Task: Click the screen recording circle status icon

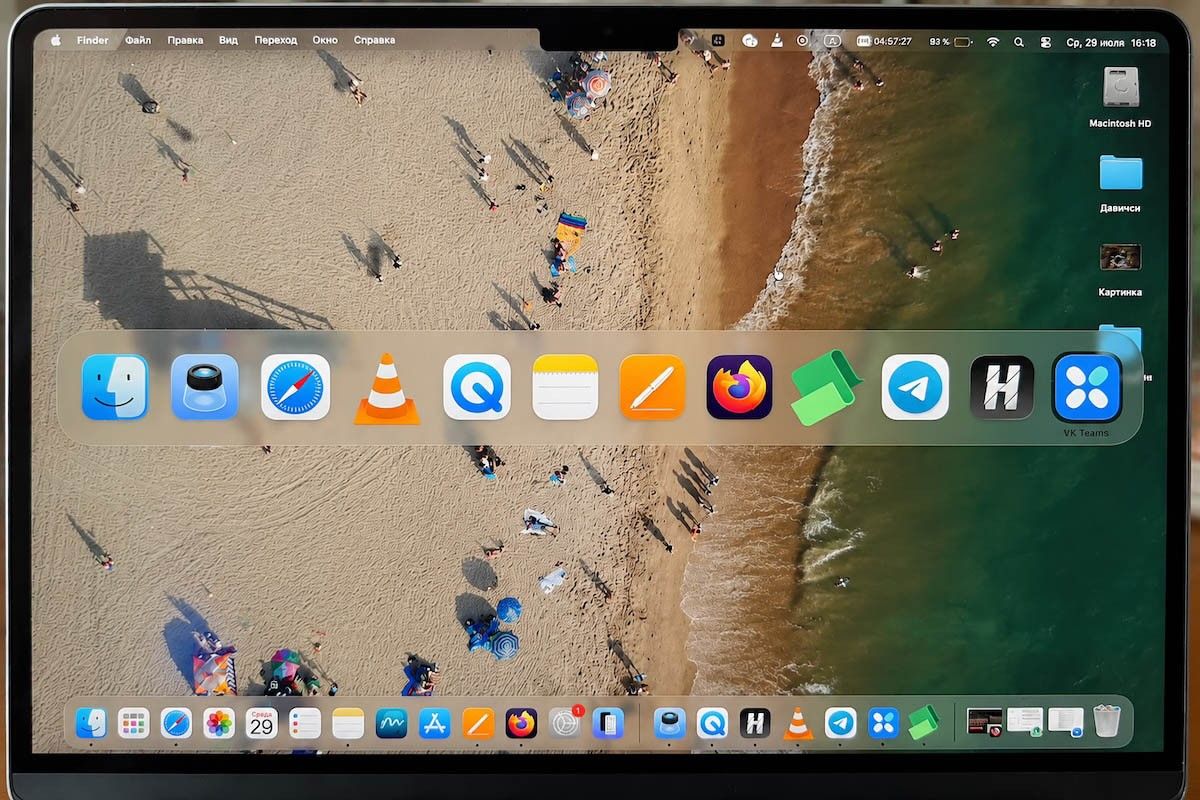Action: click(x=803, y=41)
